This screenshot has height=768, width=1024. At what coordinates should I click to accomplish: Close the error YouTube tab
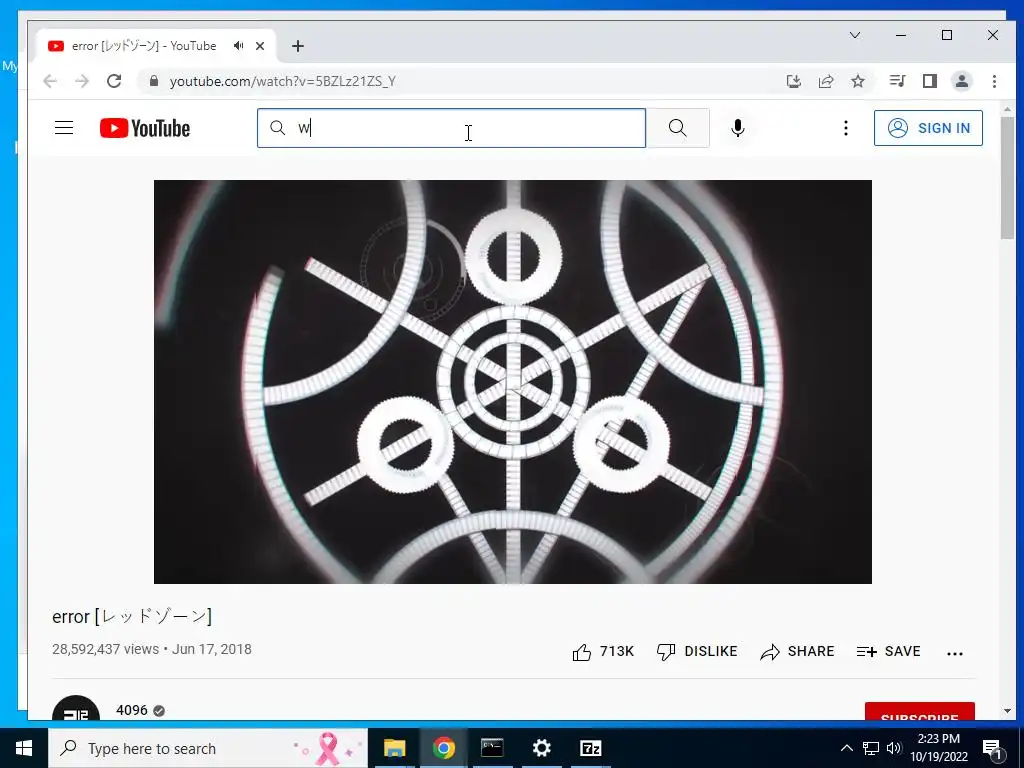click(260, 46)
